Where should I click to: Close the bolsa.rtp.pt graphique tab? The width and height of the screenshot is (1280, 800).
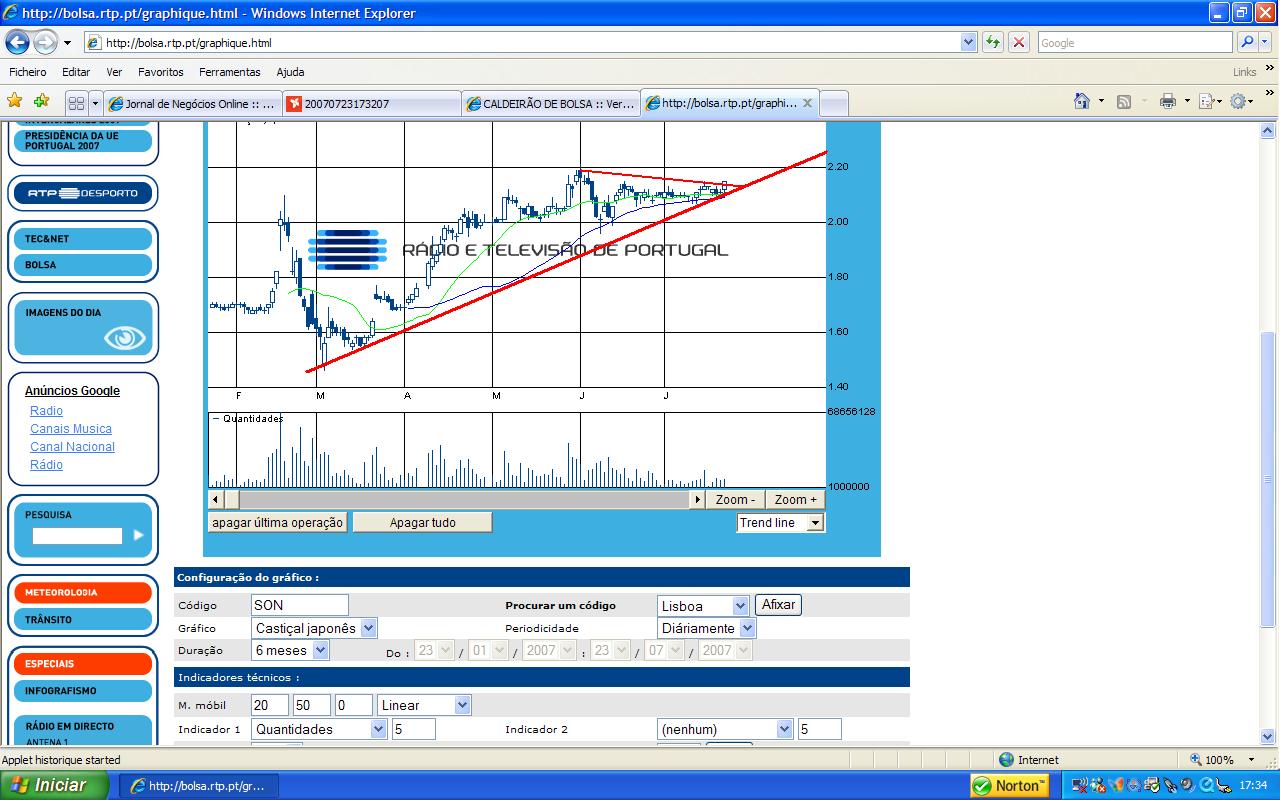coord(807,103)
